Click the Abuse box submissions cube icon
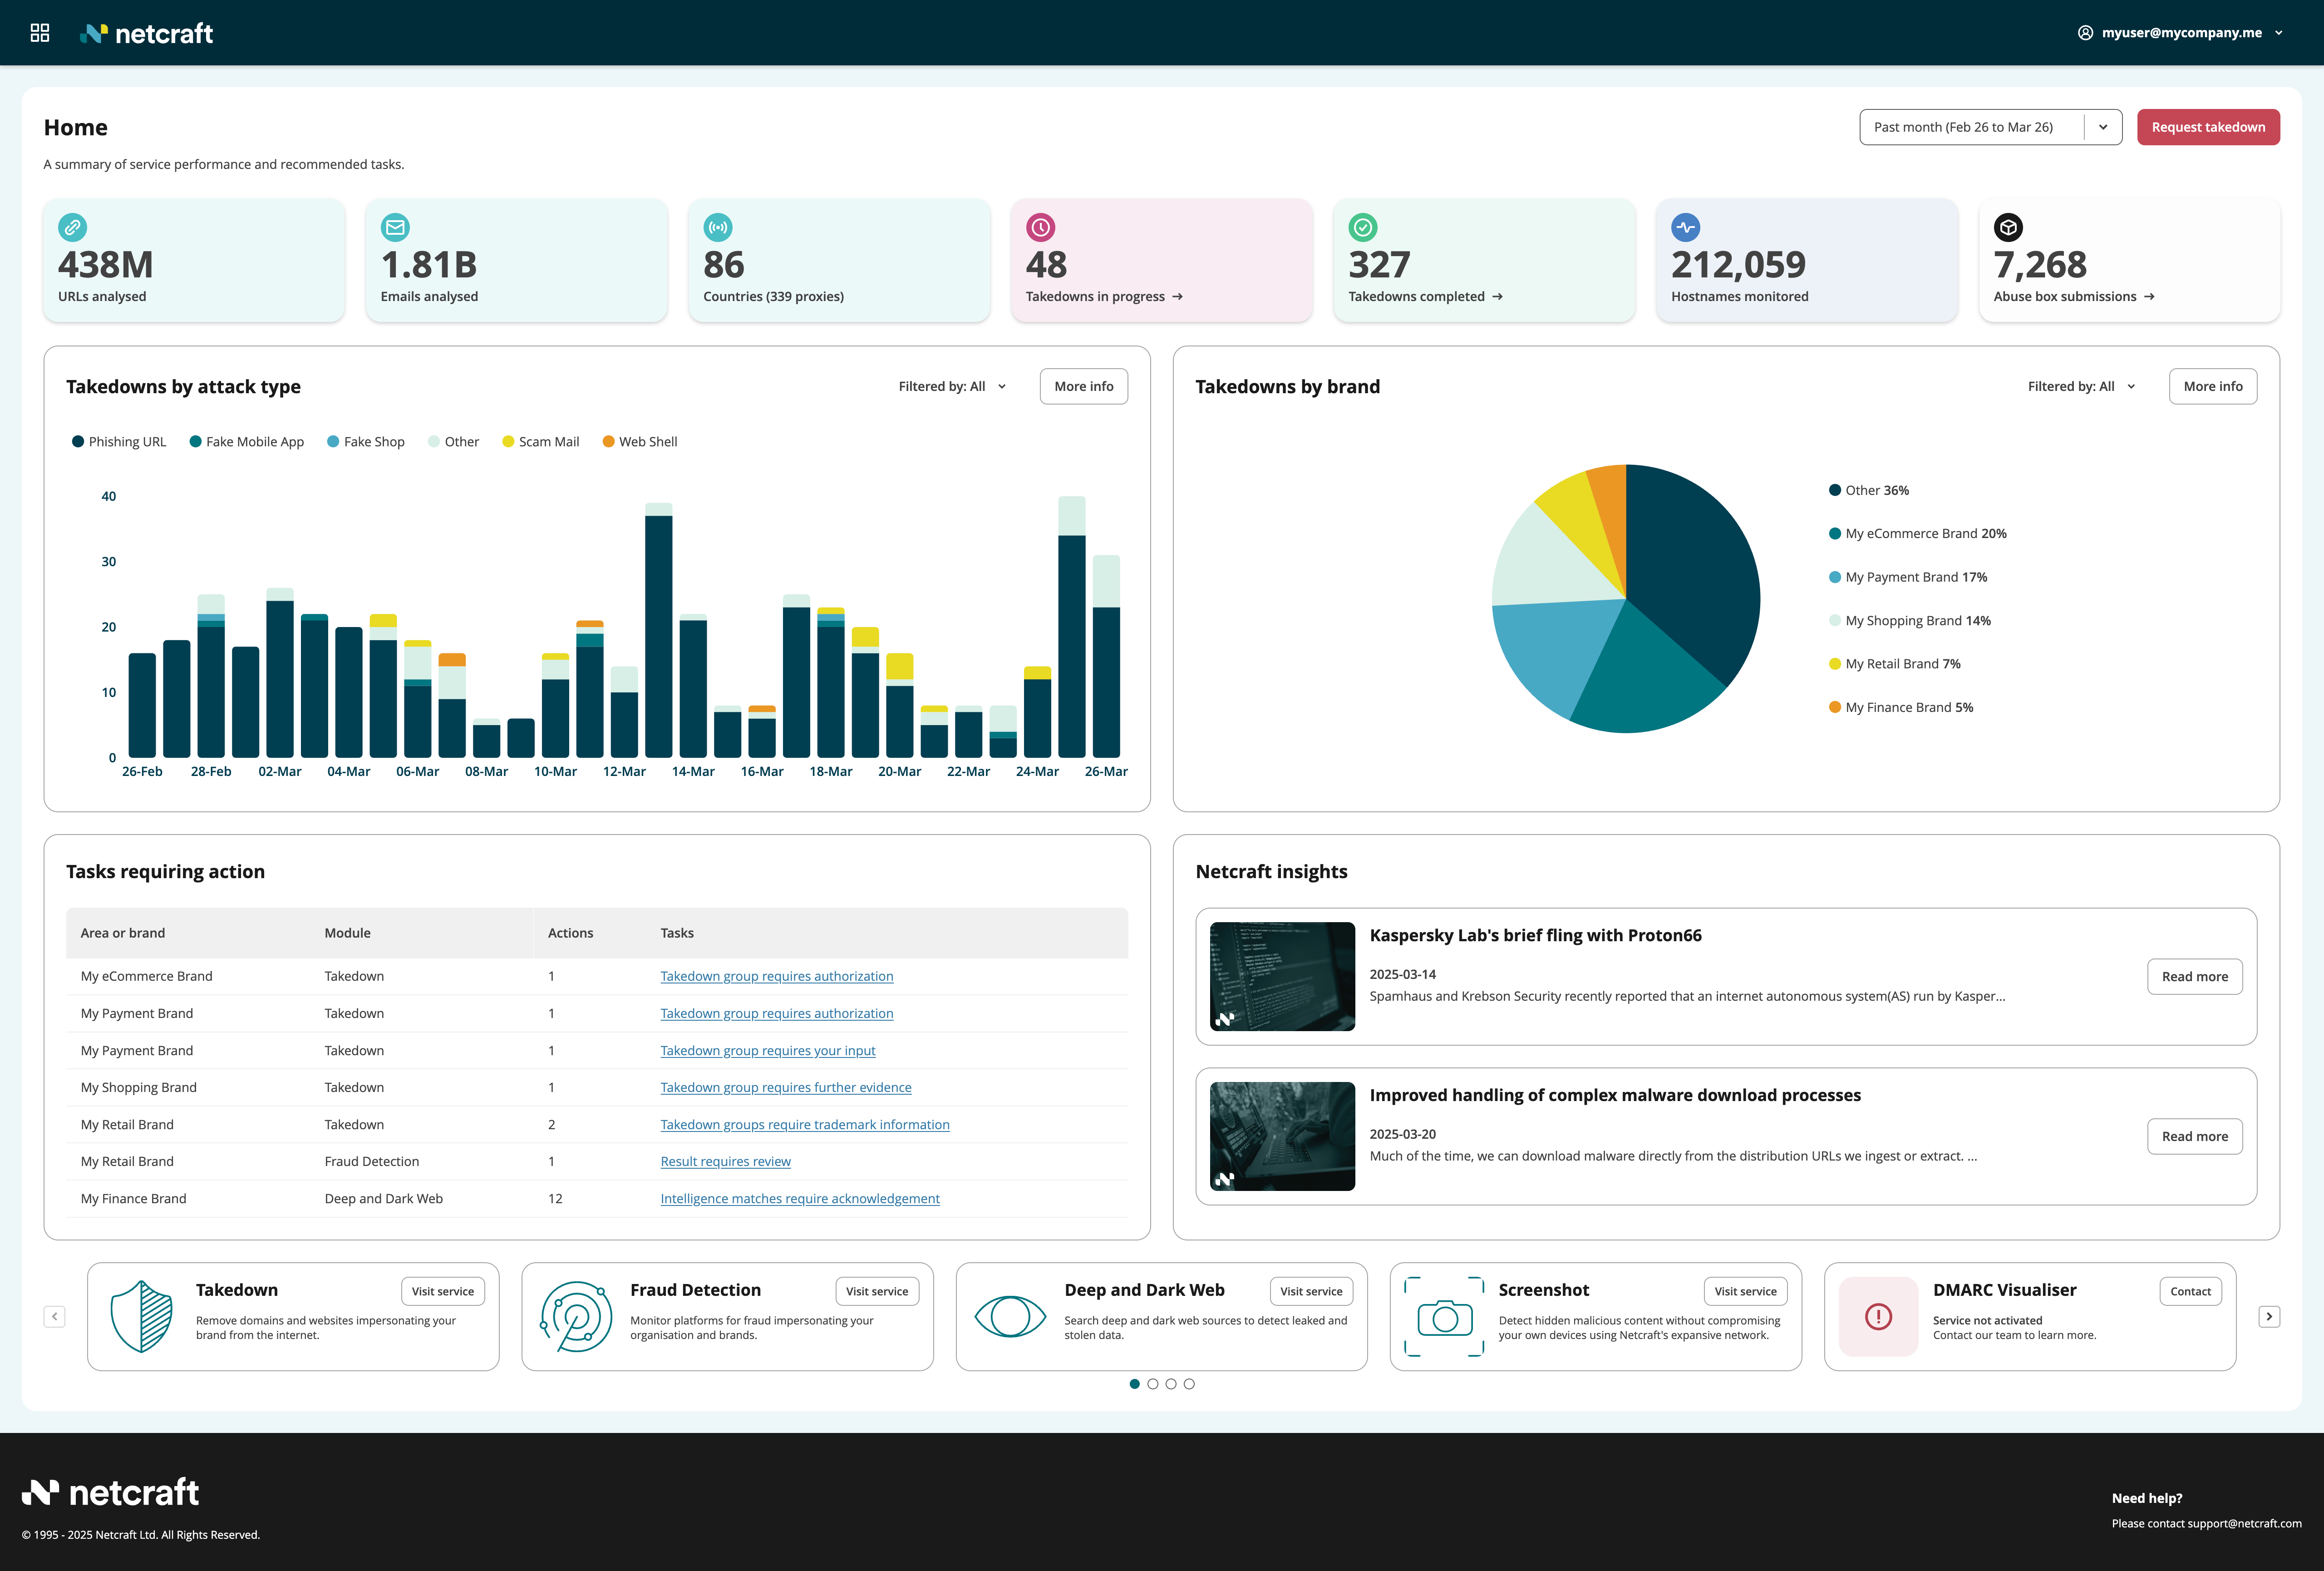This screenshot has height=1571, width=2324. (2007, 227)
